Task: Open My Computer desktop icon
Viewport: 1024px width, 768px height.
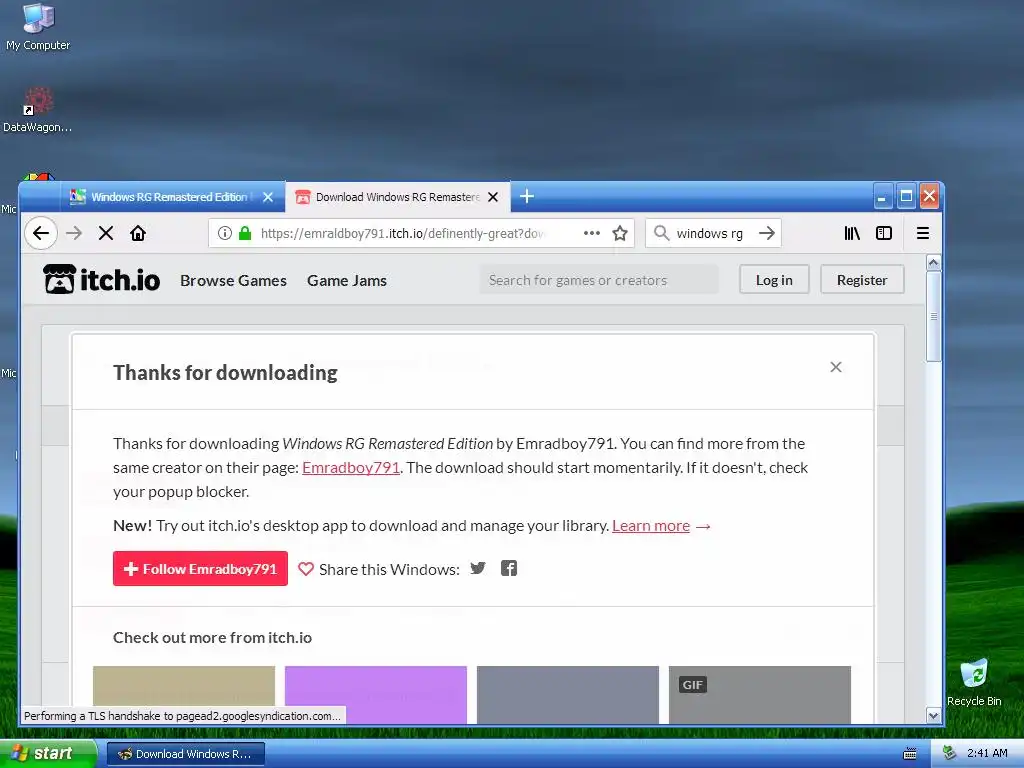Action: coord(38,27)
